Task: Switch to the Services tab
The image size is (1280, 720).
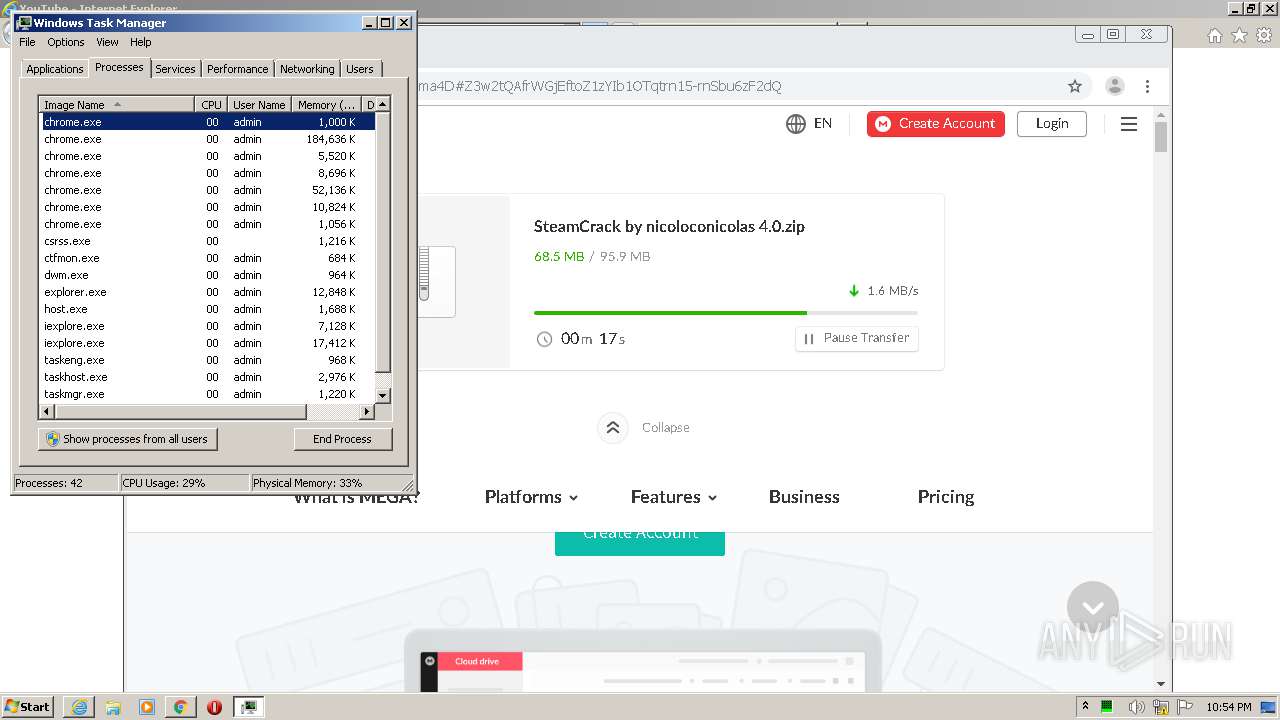Action: click(175, 69)
